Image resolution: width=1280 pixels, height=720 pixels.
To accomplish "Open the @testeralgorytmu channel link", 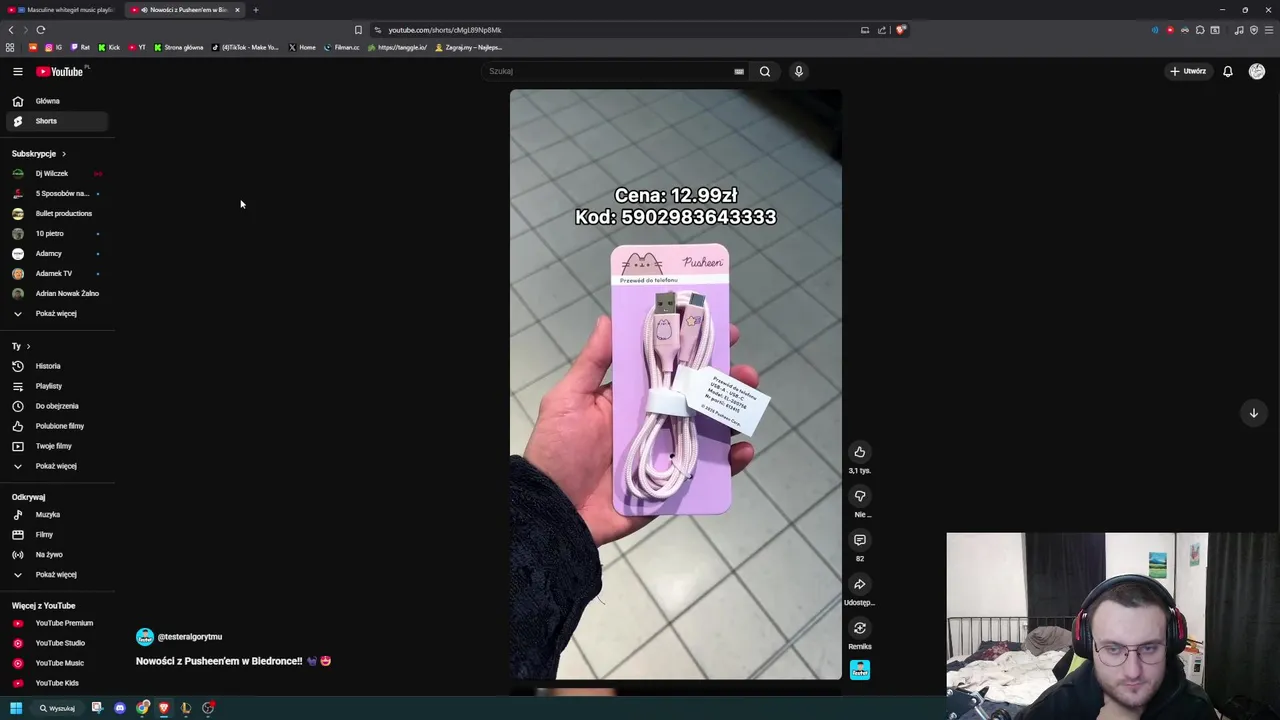I will [x=190, y=637].
